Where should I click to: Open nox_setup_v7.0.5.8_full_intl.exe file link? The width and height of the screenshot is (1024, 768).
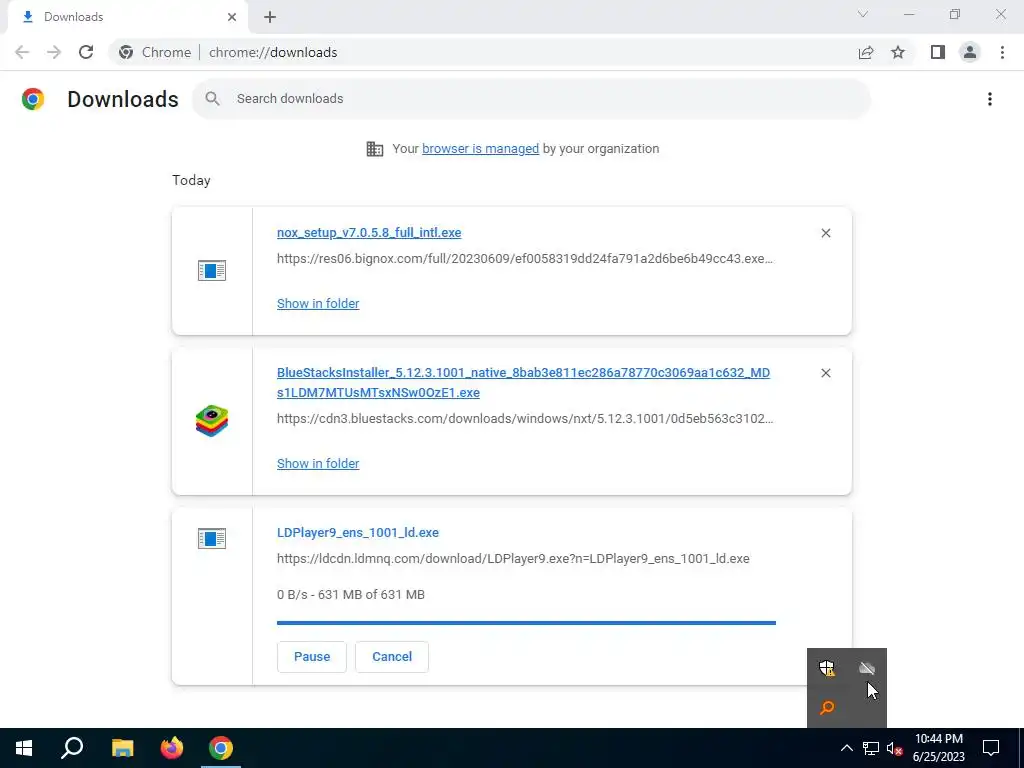369,232
